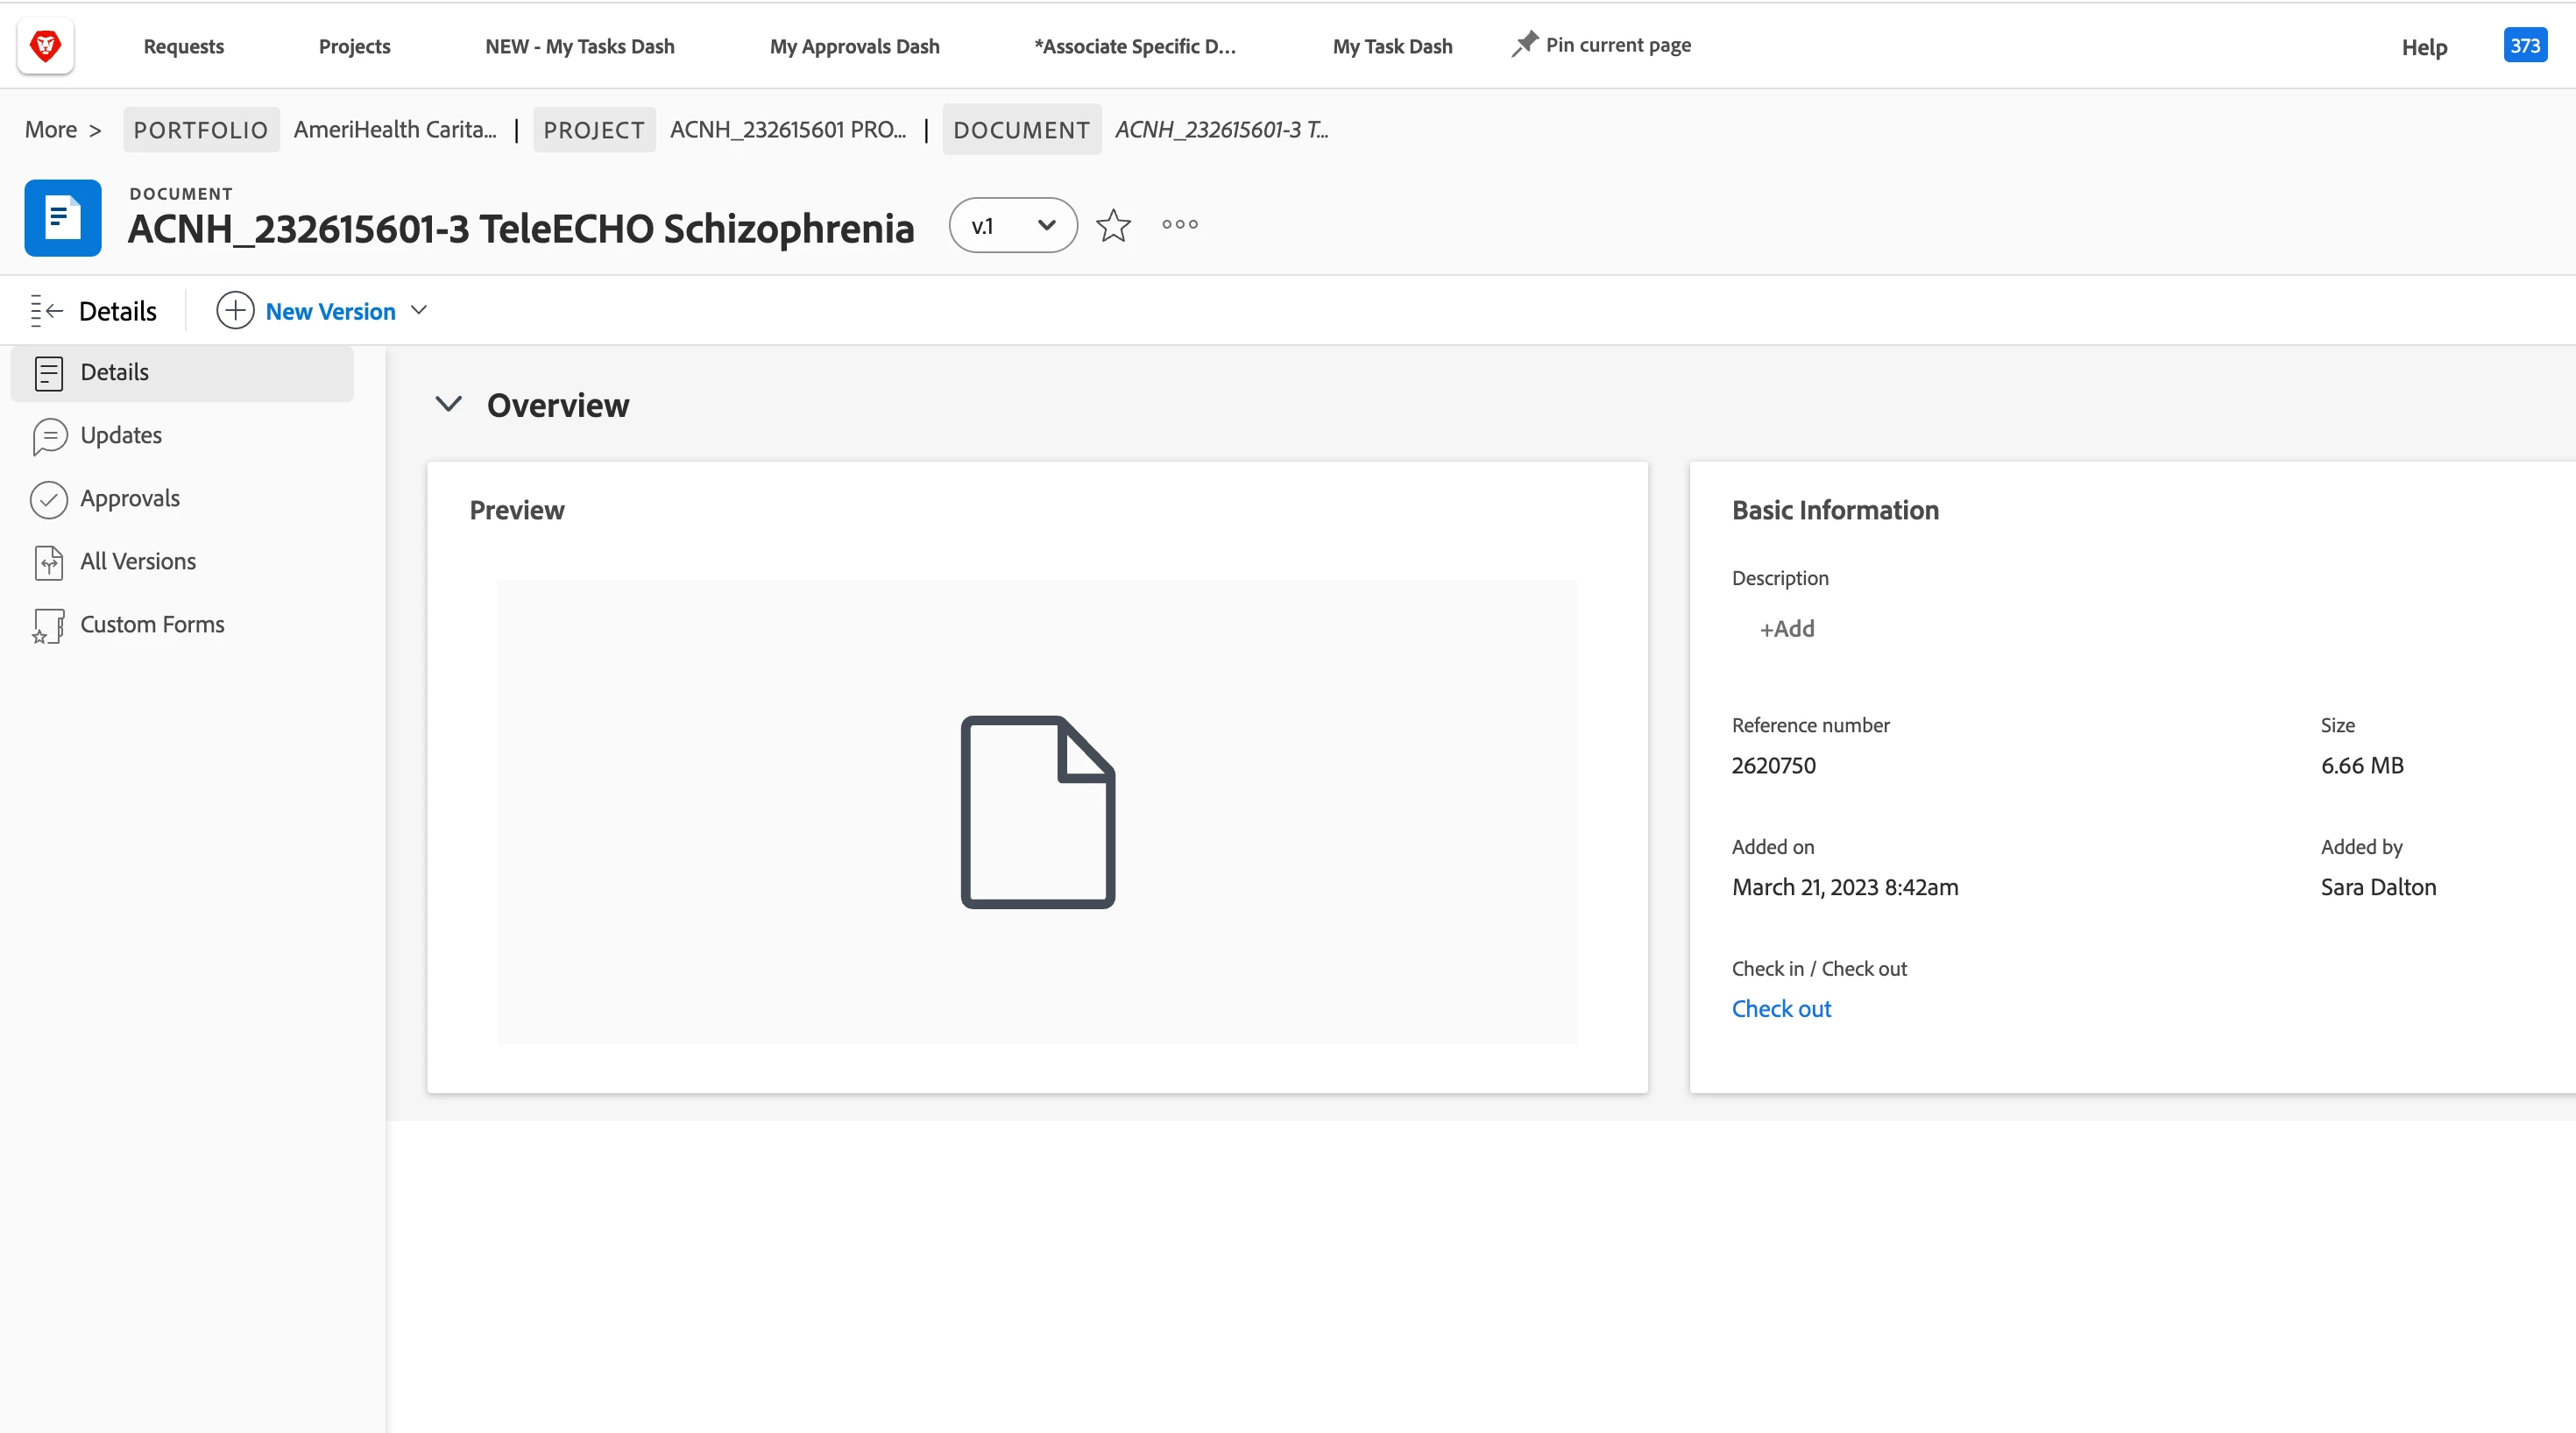The width and height of the screenshot is (2576, 1433).
Task: Open Custom Forms in sidebar
Action: point(151,624)
